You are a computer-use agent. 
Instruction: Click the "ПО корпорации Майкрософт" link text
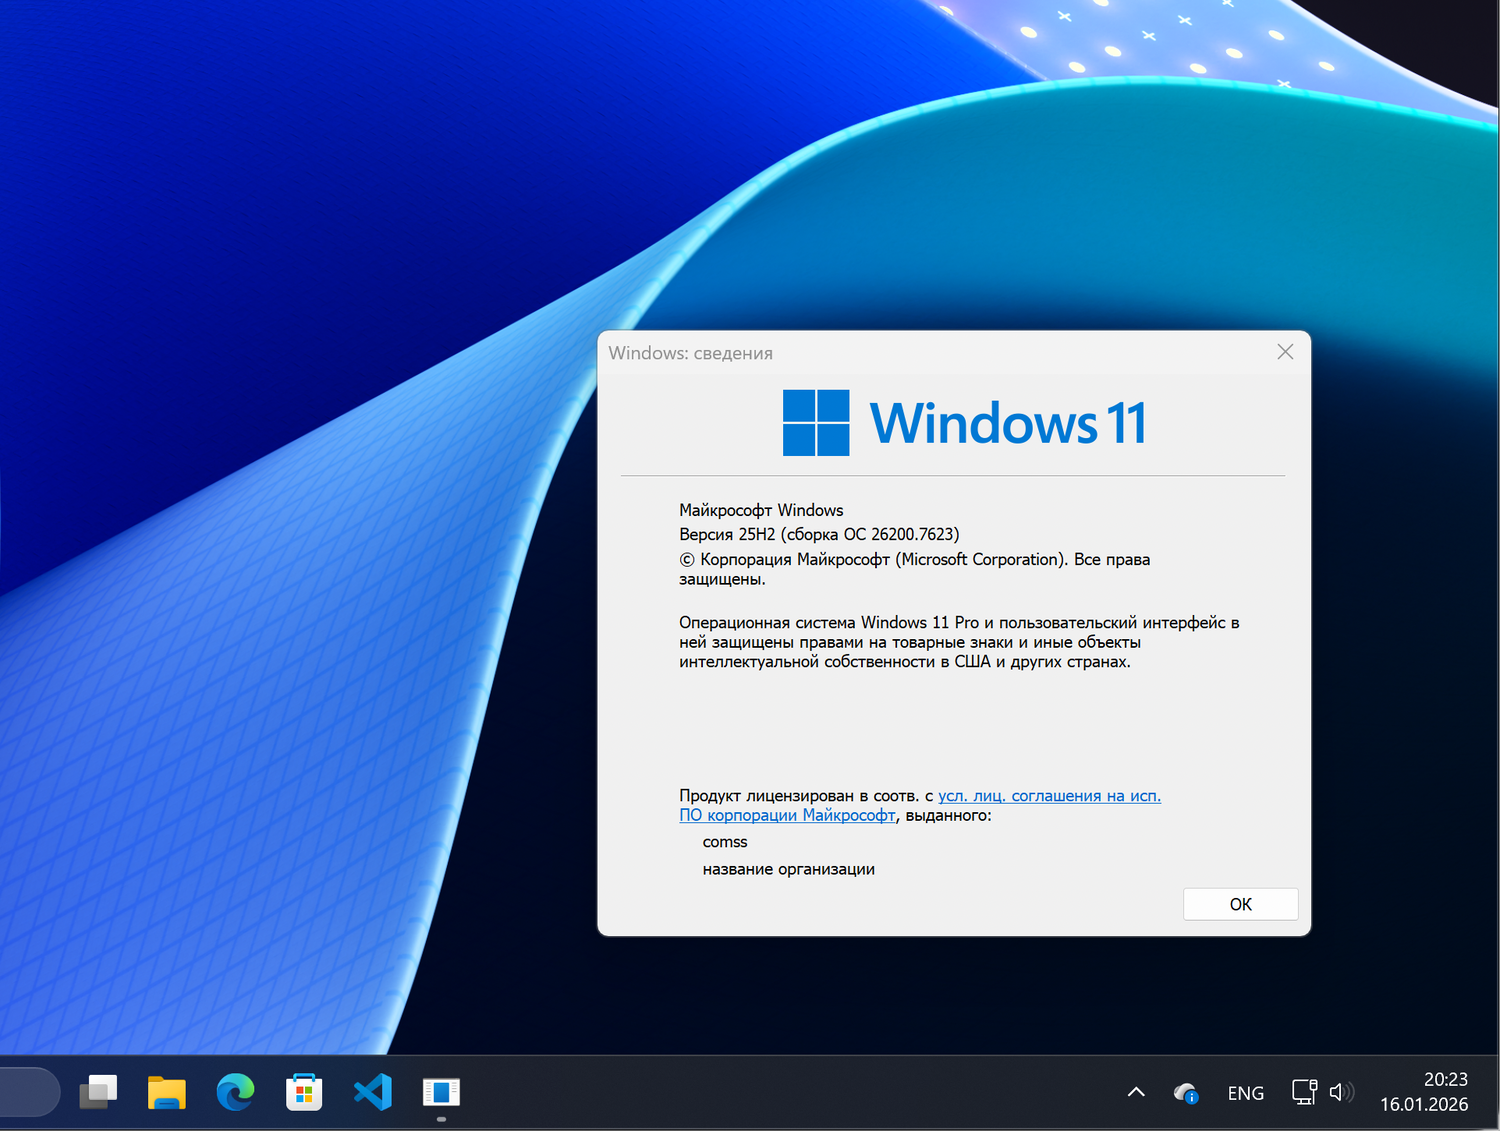[x=787, y=815]
